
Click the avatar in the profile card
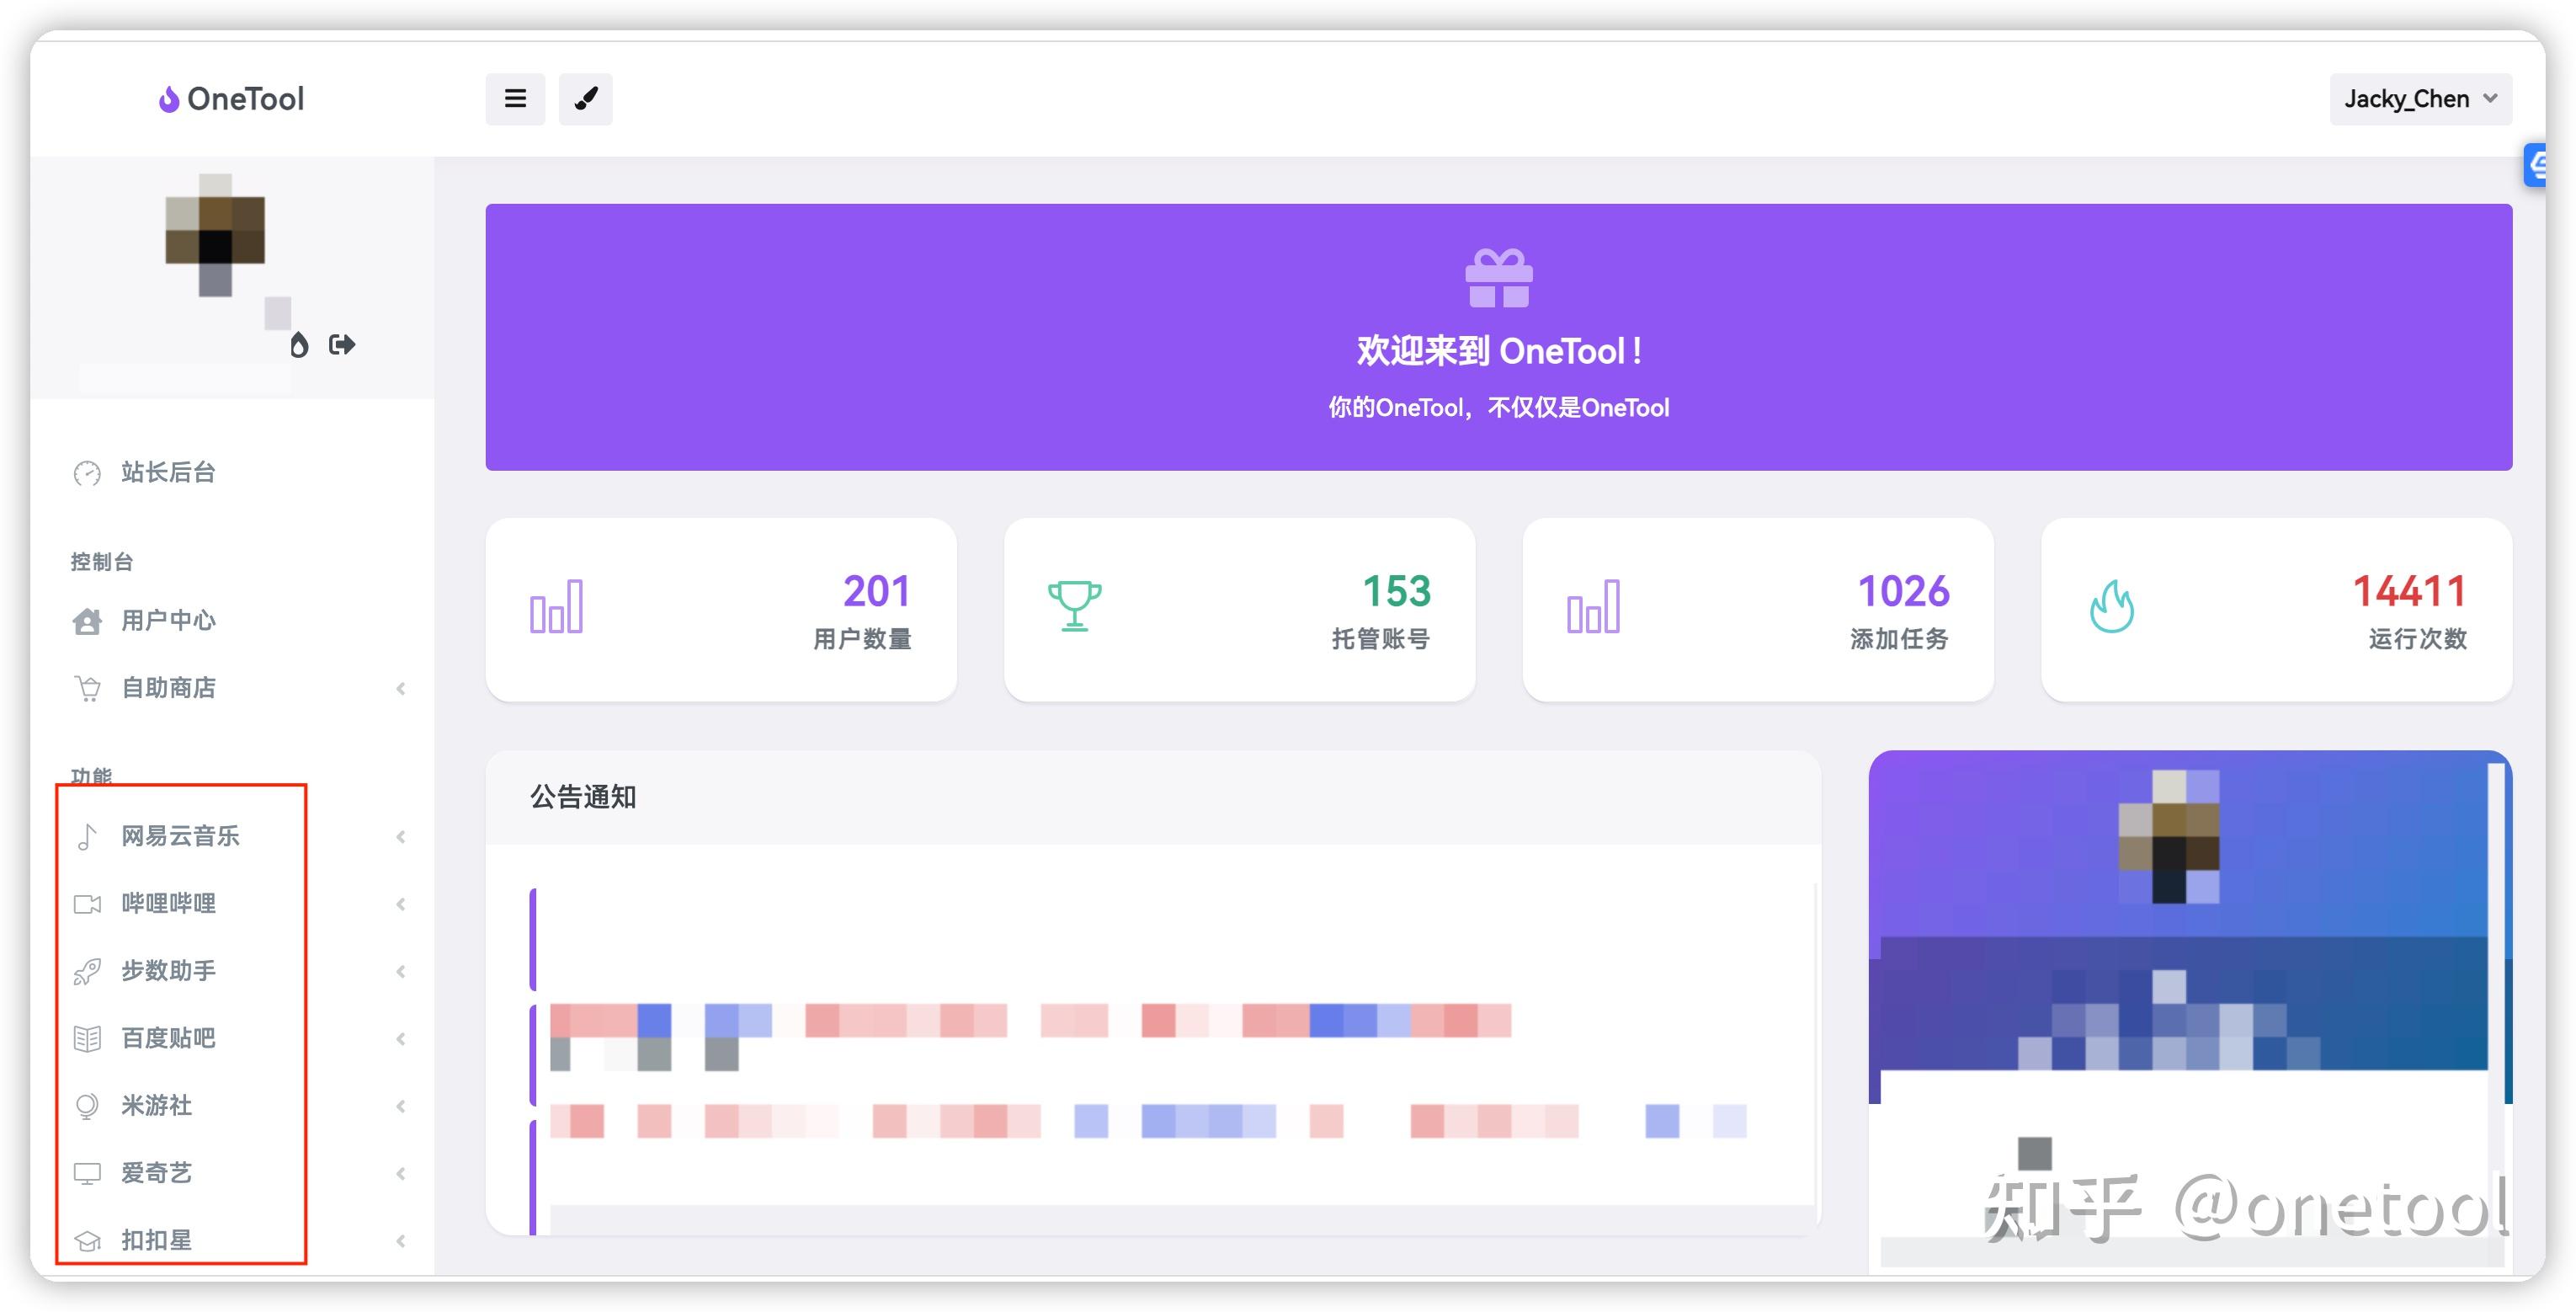click(x=2169, y=836)
